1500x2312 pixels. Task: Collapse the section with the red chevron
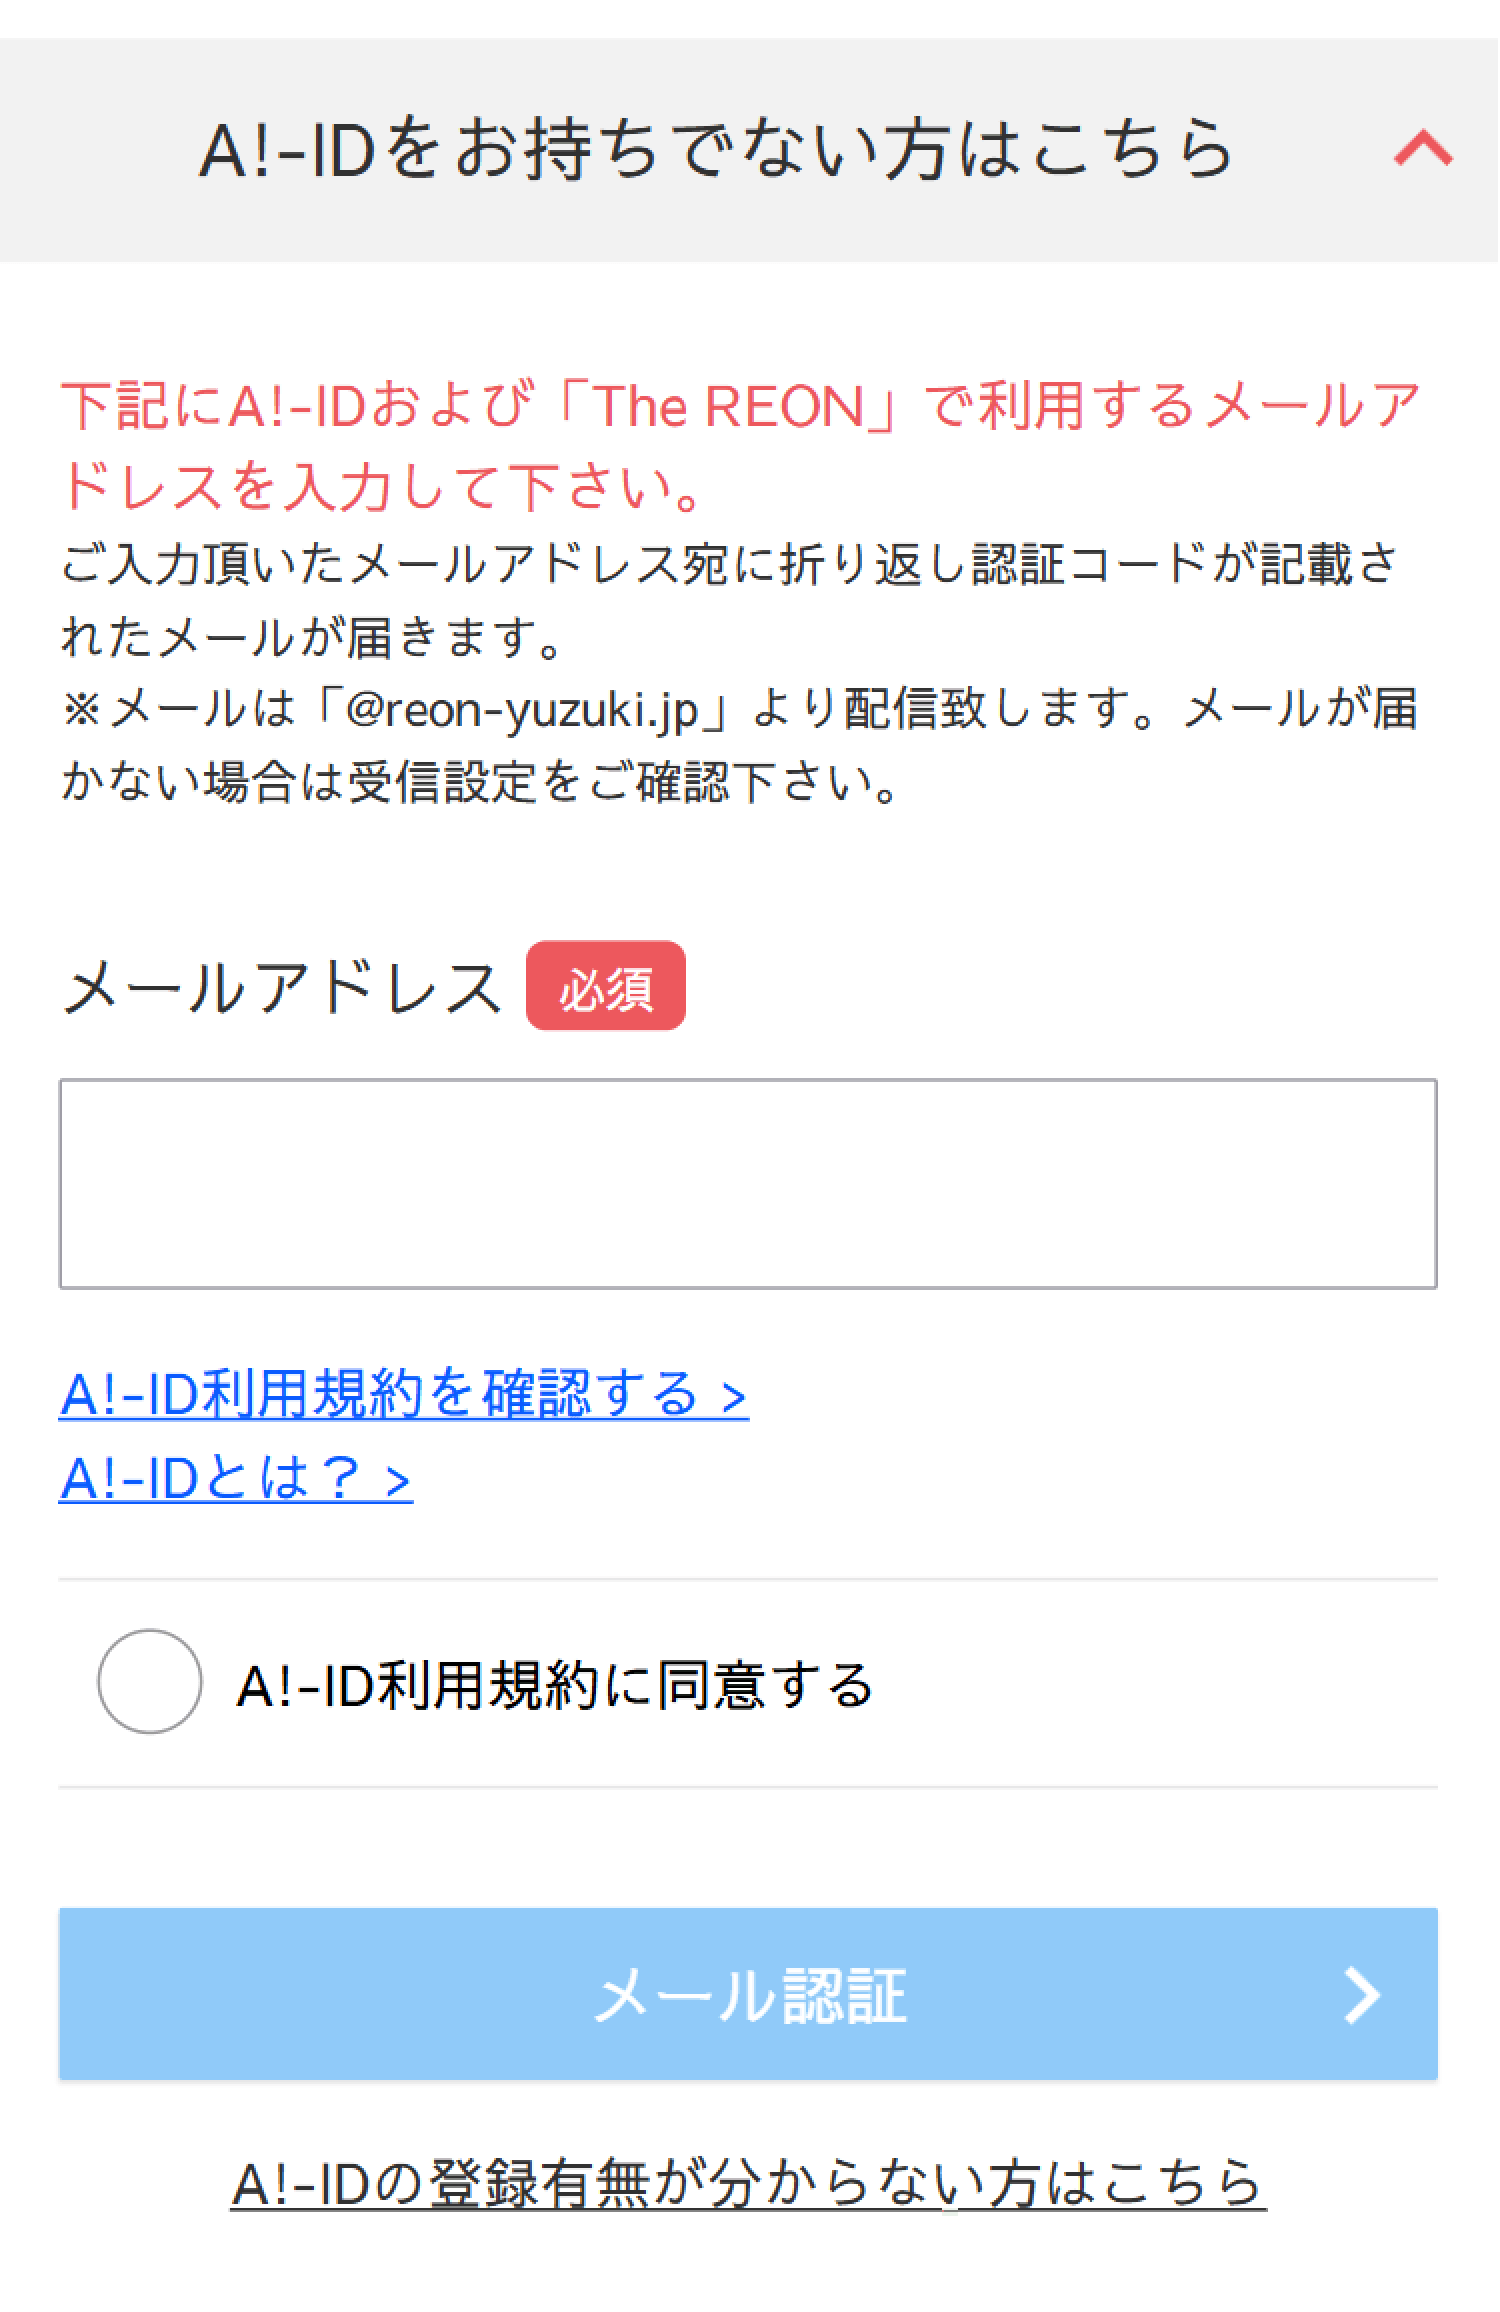pos(1423,150)
